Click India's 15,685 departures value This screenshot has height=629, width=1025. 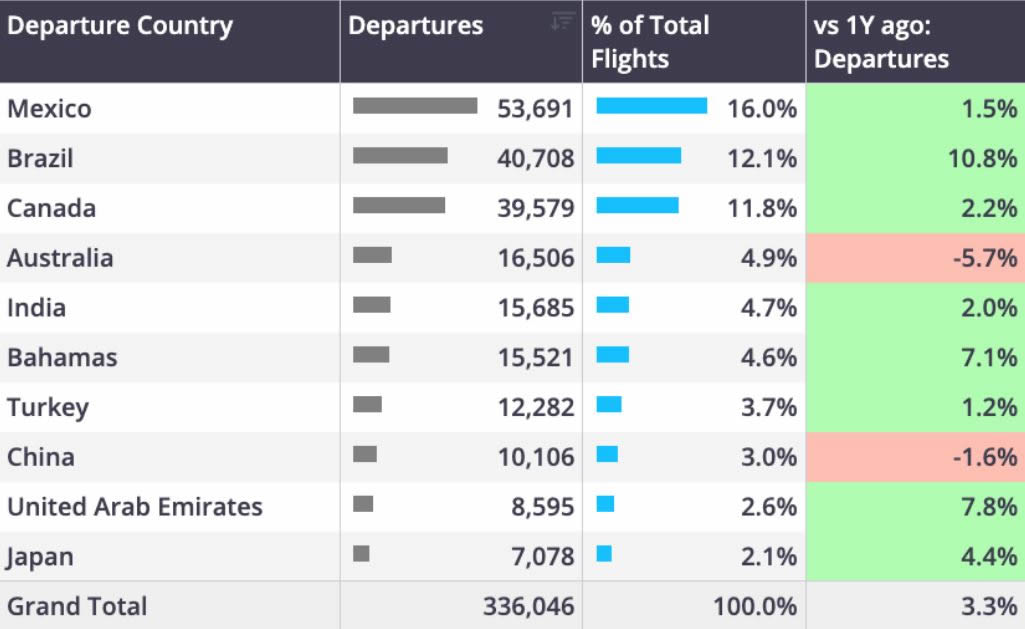536,308
